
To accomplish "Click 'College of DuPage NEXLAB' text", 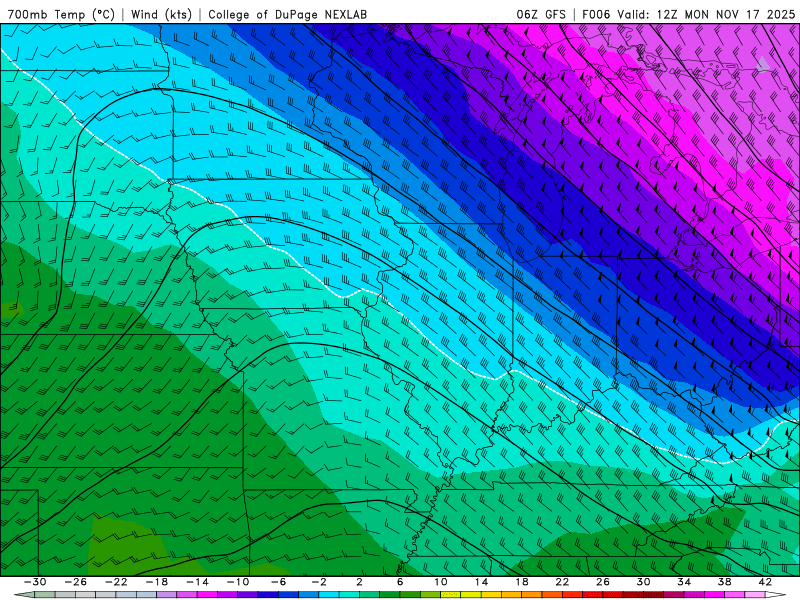I will click(287, 14).
